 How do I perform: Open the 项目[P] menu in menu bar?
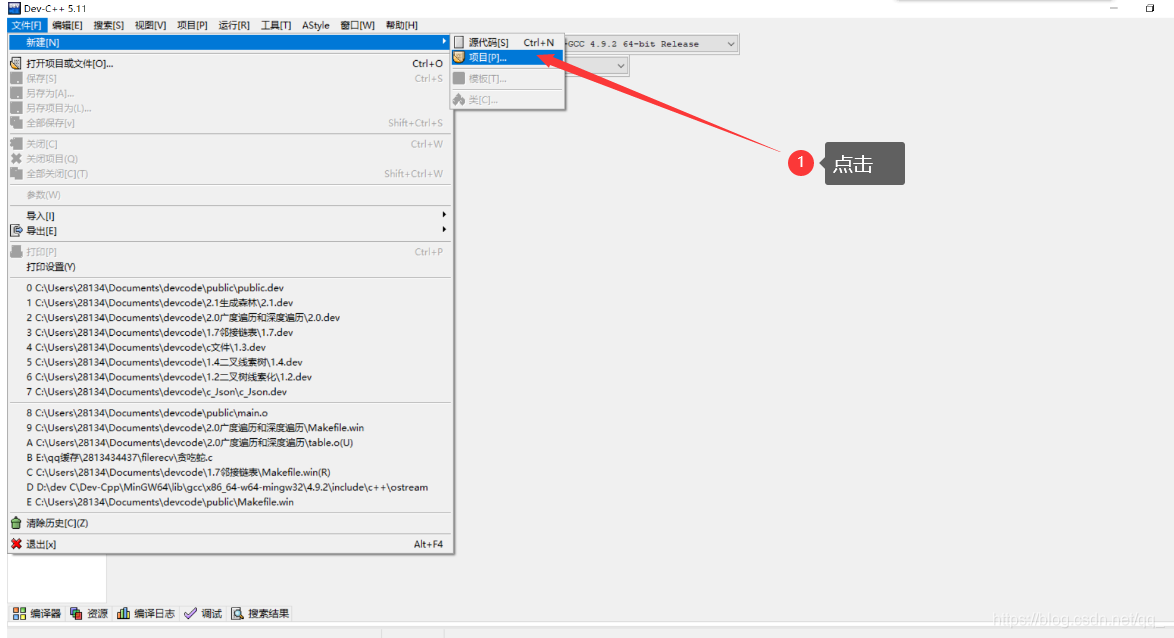click(x=192, y=25)
